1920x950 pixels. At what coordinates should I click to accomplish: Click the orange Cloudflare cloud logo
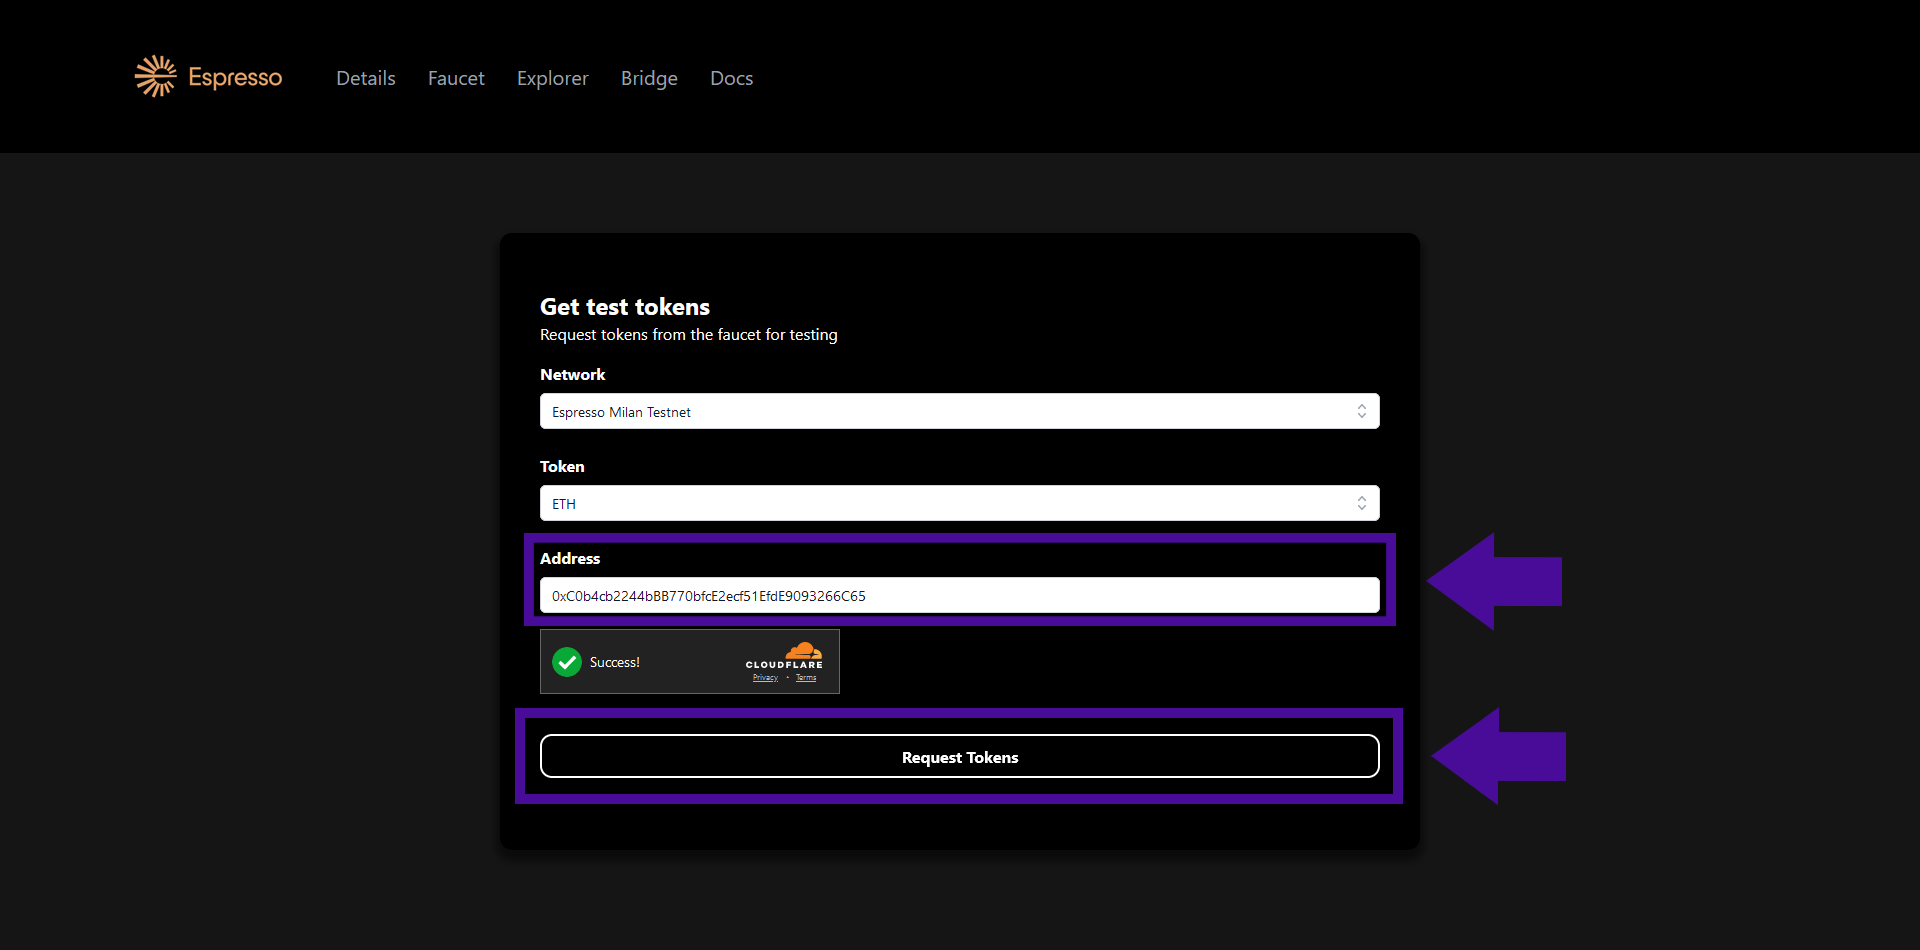[x=803, y=651]
